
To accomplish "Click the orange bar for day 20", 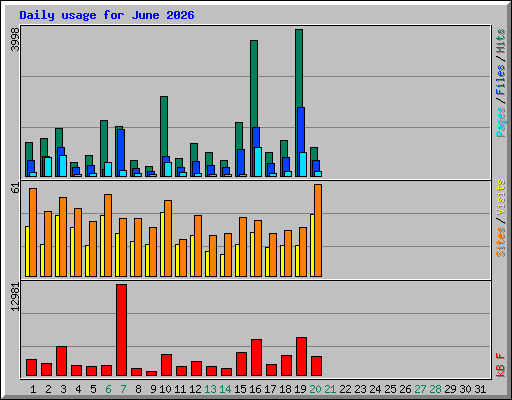I will [x=318, y=230].
